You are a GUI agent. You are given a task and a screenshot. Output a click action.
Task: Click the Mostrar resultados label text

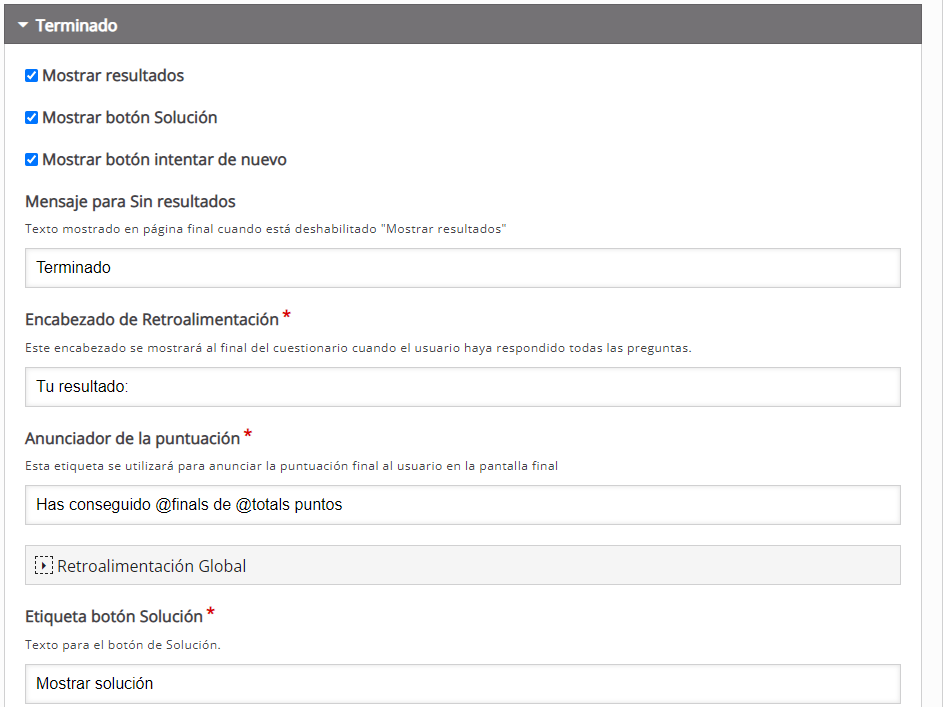(x=113, y=75)
